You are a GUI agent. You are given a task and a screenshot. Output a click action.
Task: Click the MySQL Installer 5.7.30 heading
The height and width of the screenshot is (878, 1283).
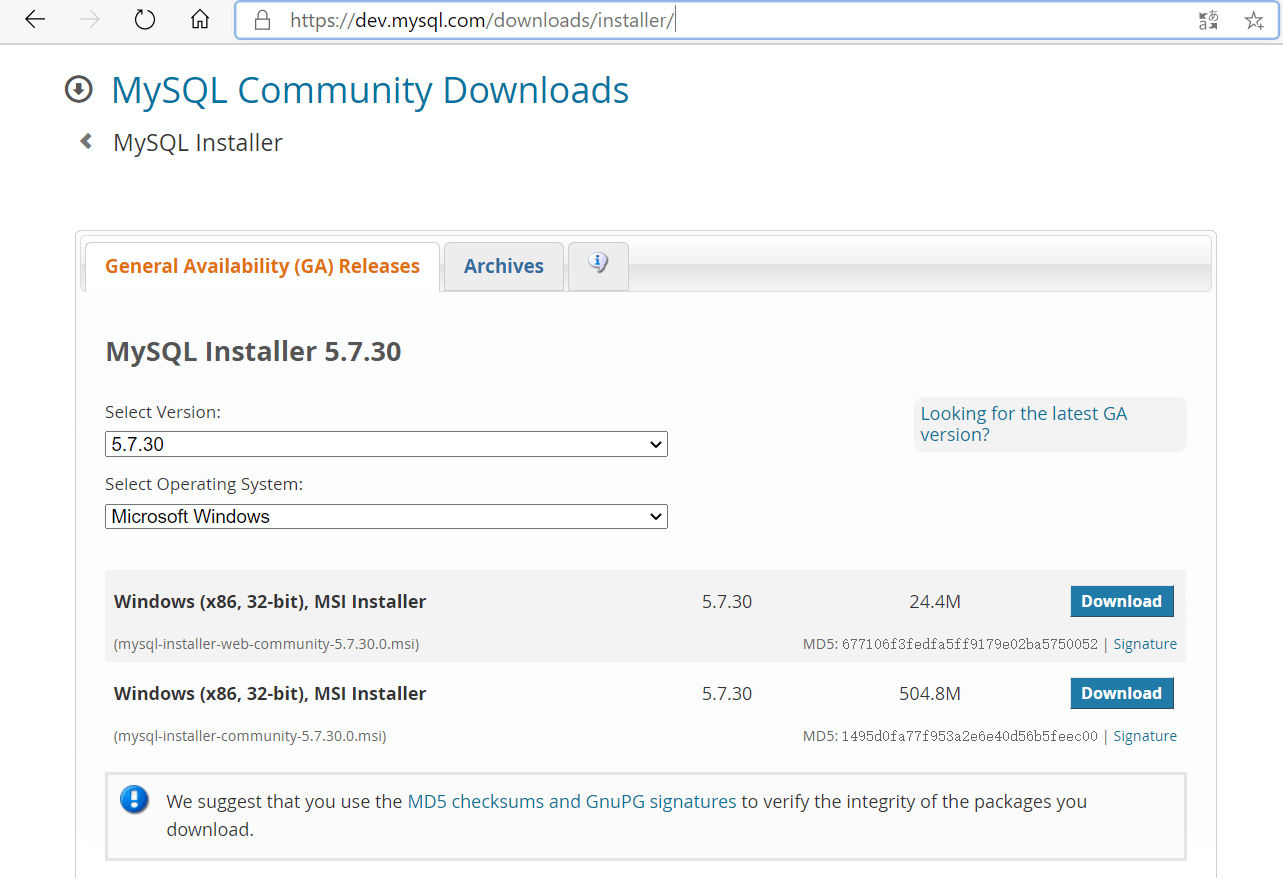coord(253,352)
